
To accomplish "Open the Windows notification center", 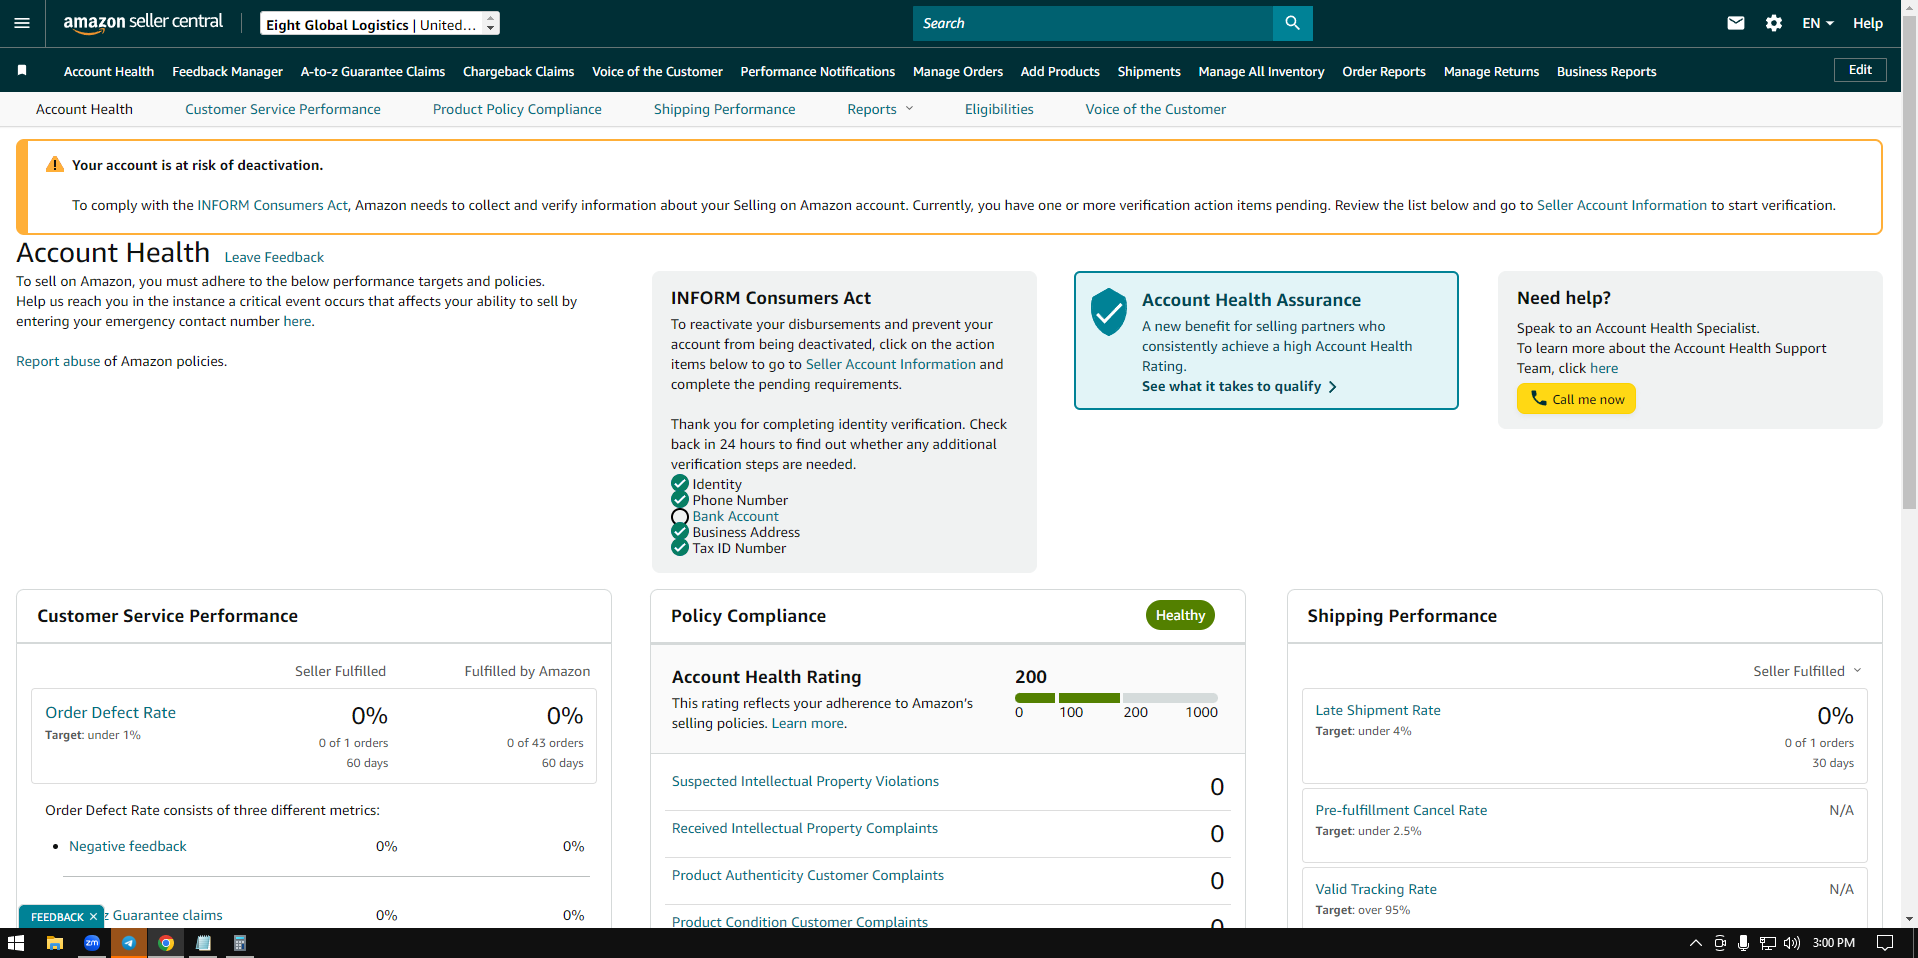I will 1885,943.
